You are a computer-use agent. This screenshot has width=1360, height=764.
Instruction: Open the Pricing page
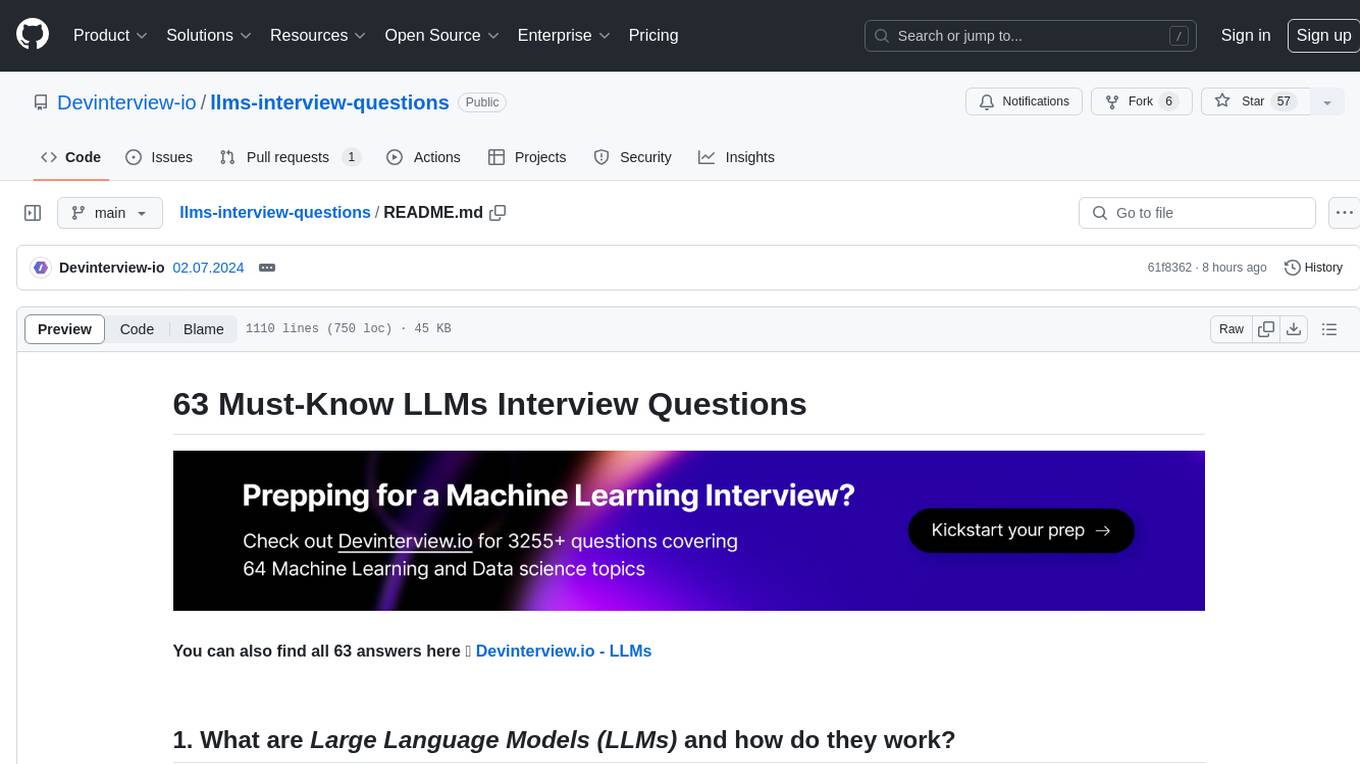pos(653,35)
